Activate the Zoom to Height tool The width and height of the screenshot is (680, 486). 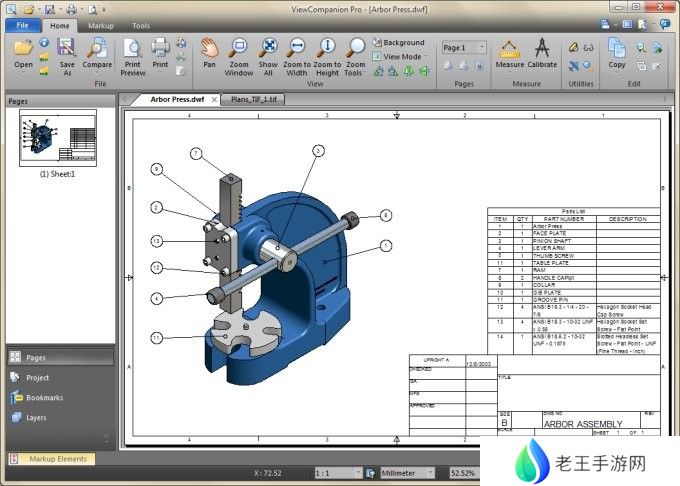point(327,53)
